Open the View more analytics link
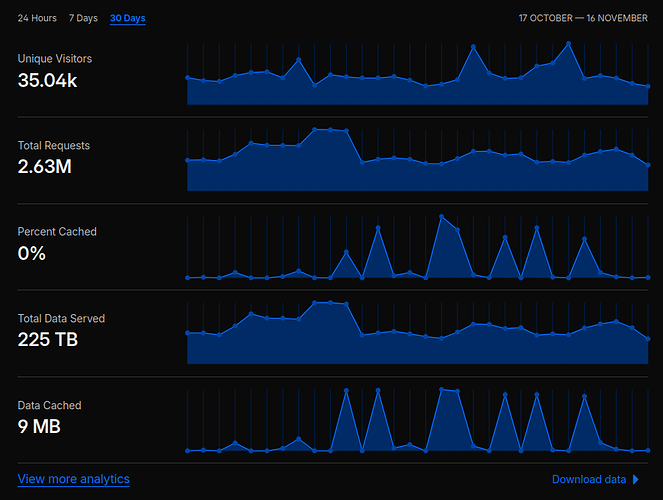The image size is (663, 500). point(73,479)
